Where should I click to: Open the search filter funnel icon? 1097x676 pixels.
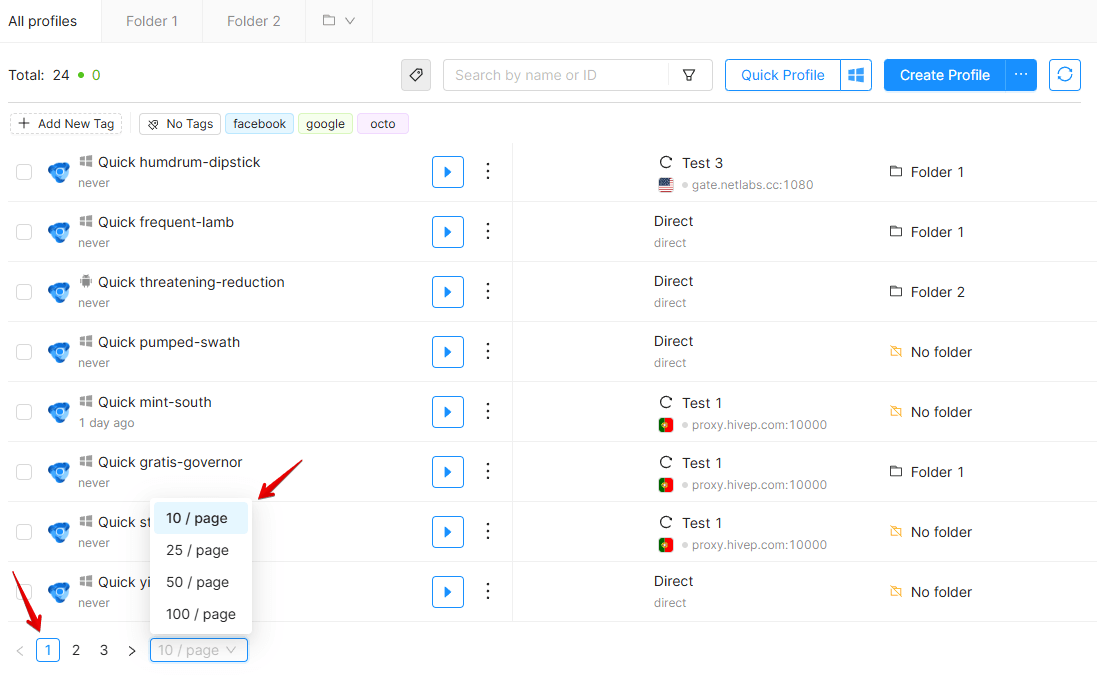689,75
